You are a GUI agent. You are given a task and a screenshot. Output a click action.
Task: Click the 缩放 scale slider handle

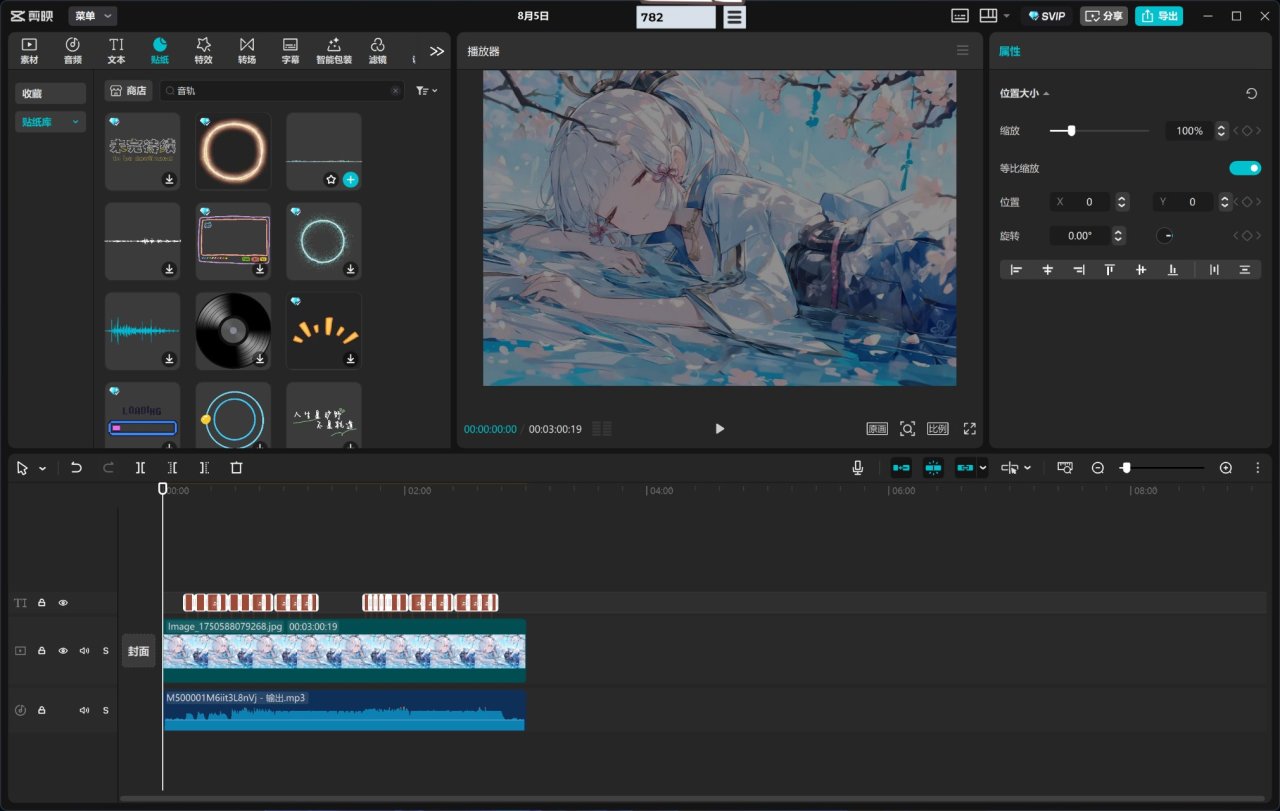(x=1071, y=130)
